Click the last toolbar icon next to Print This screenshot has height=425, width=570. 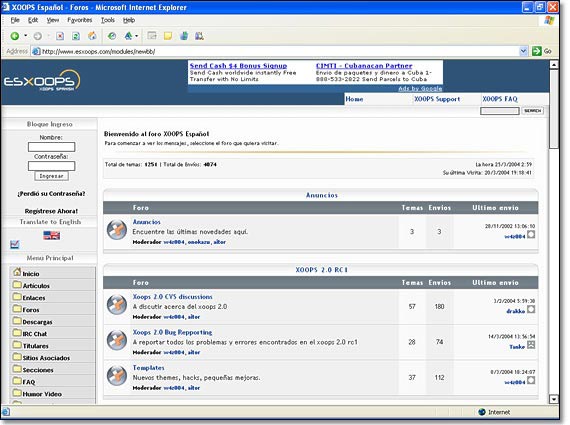[200, 36]
